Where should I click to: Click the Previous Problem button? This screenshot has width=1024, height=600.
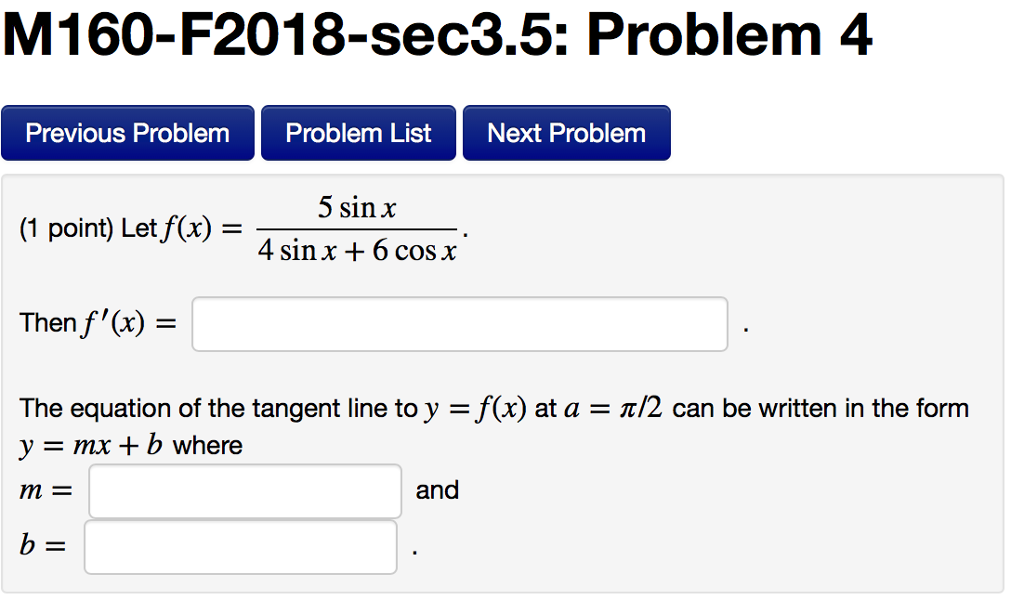coord(127,132)
